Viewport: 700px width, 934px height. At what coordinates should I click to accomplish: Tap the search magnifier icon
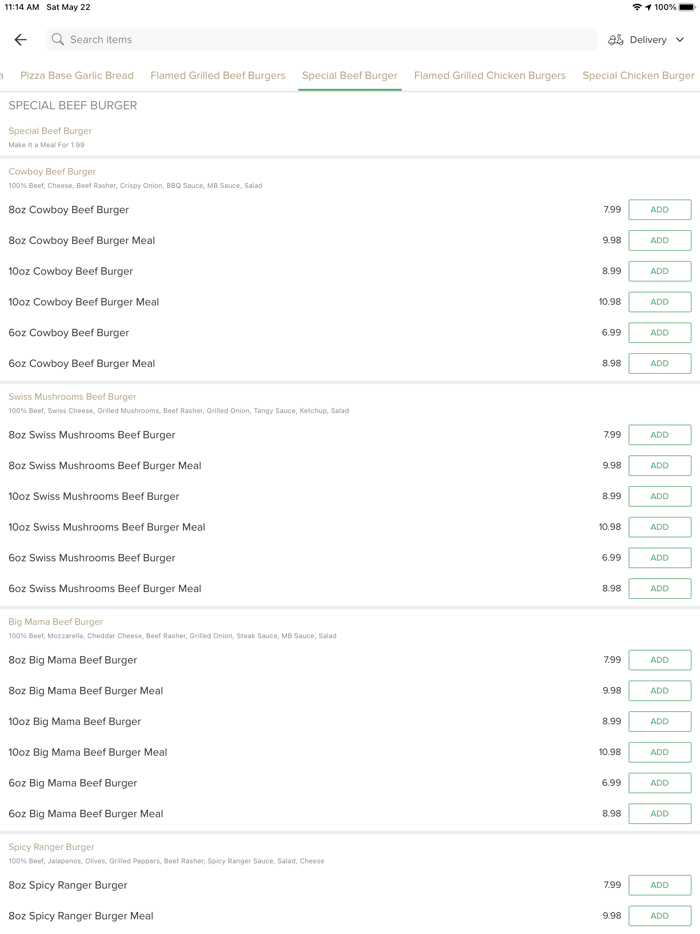click(58, 40)
